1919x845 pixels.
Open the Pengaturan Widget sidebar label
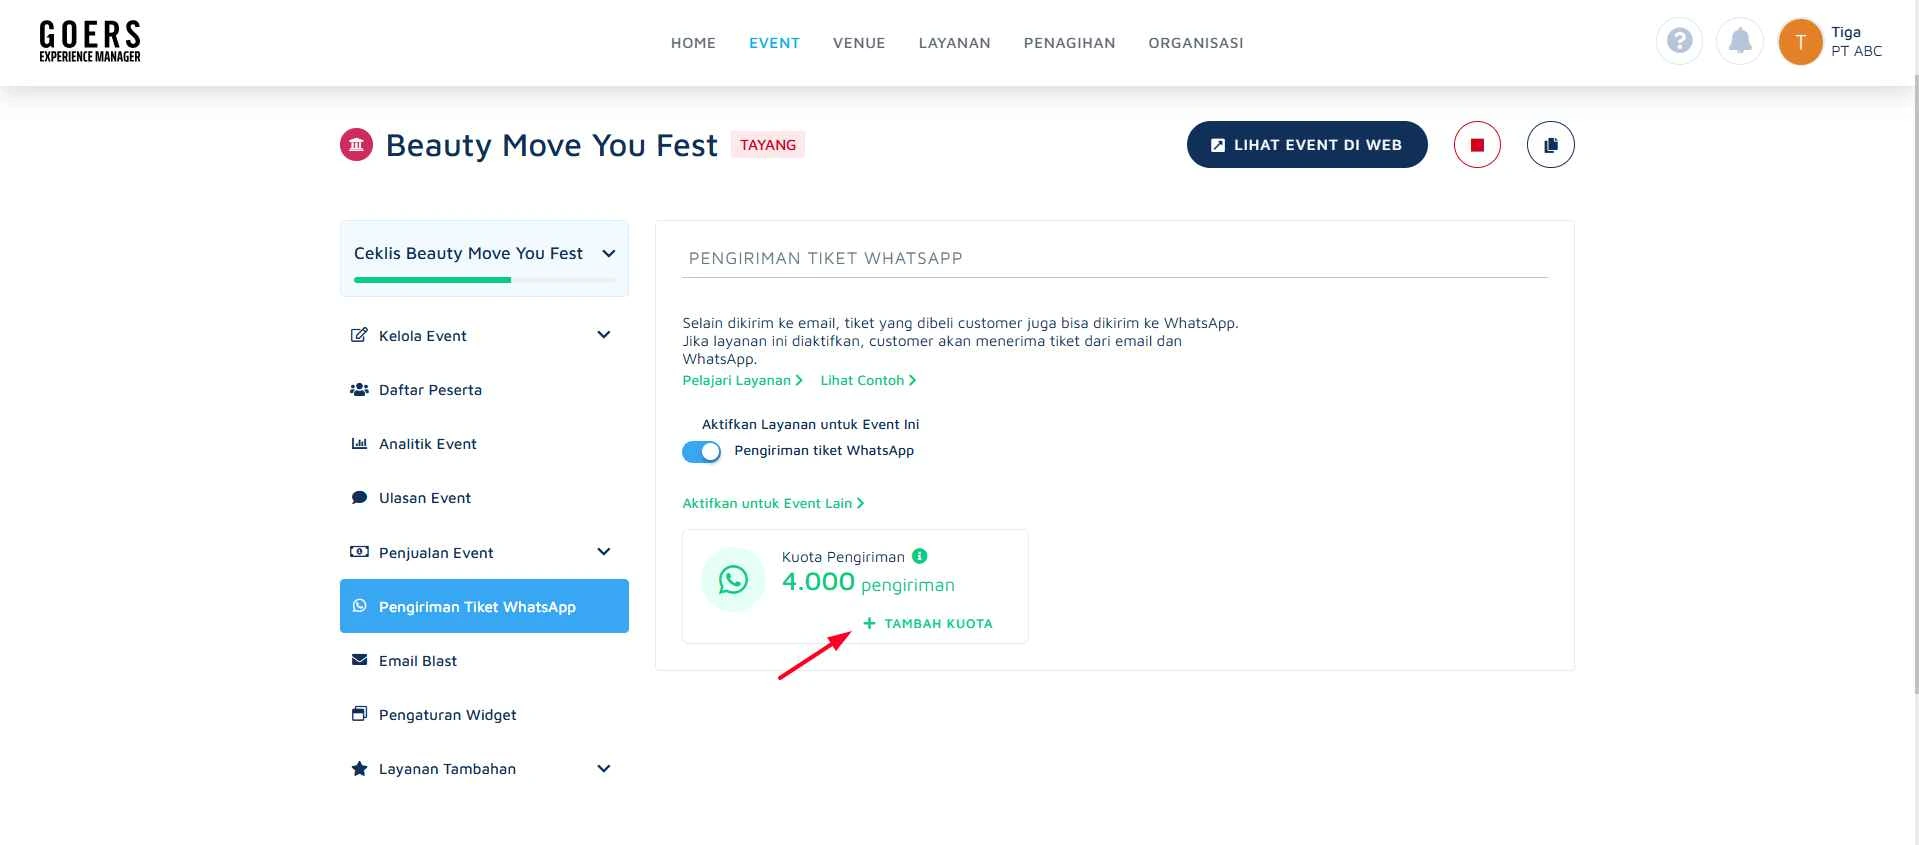(448, 715)
